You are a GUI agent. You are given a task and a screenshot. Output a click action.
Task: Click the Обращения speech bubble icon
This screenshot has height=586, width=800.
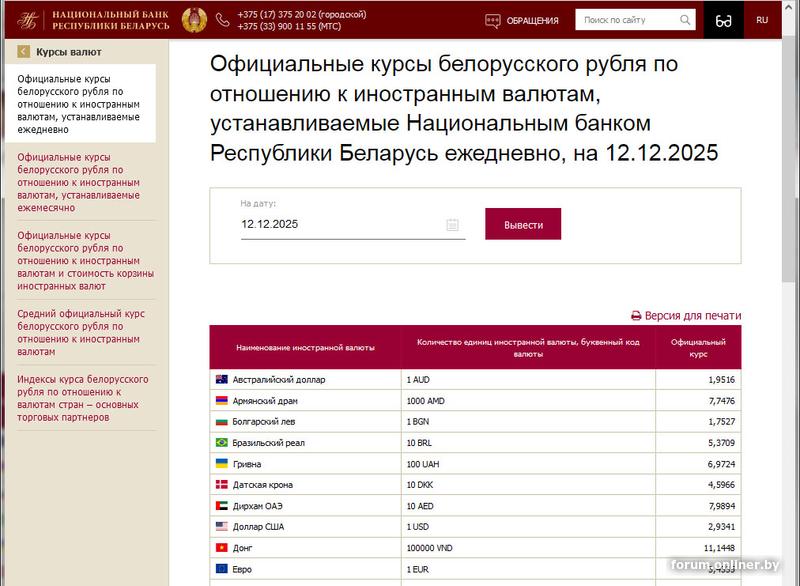pyautogui.click(x=492, y=21)
